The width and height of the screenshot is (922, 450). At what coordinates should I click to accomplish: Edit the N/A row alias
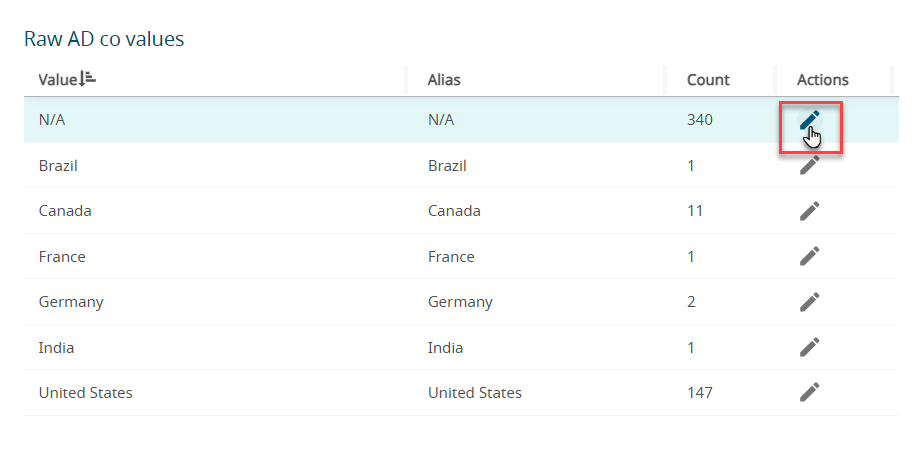[x=809, y=121]
